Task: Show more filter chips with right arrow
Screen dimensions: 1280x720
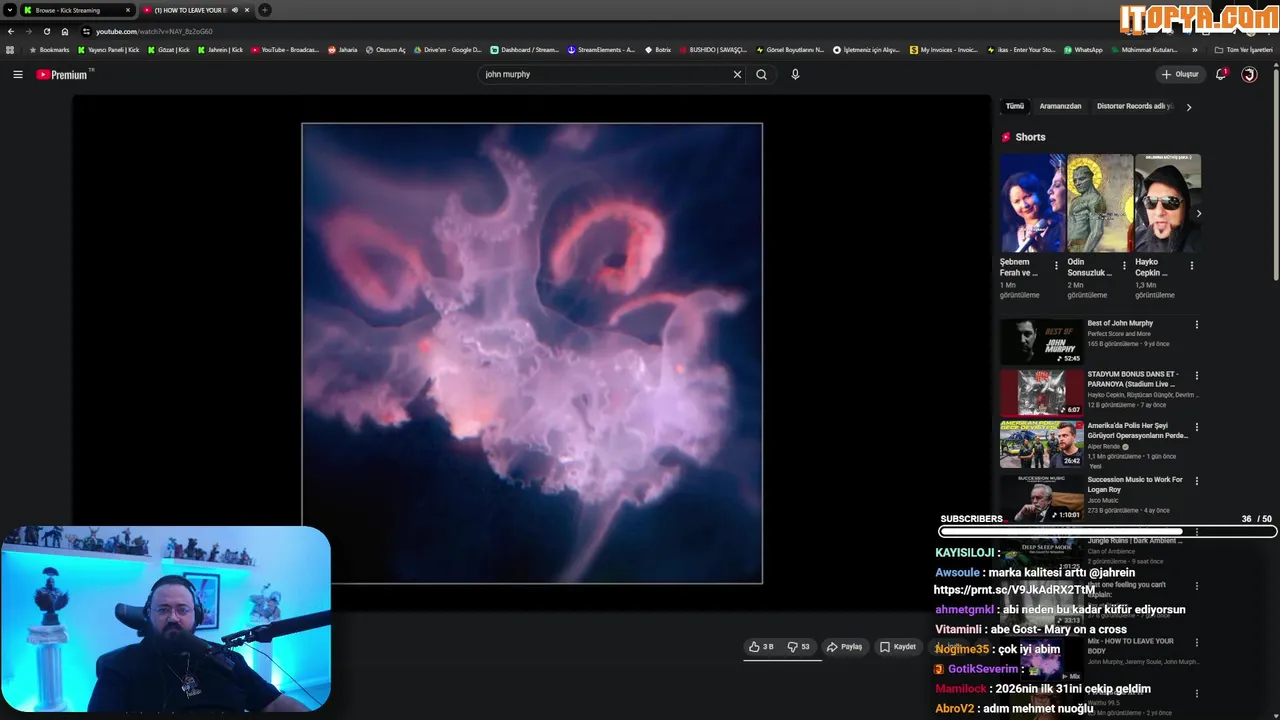Action: click(1188, 107)
